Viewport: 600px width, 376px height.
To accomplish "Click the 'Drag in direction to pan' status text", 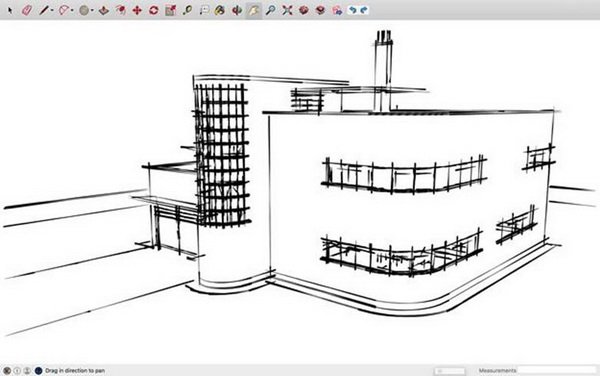I will click(x=75, y=370).
